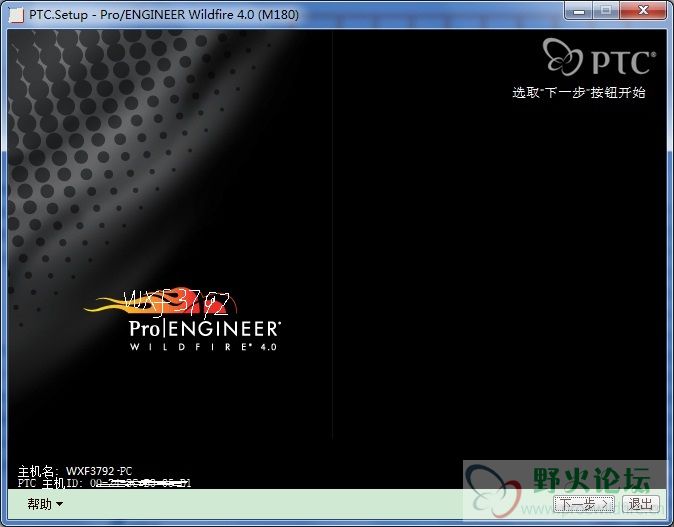The height and width of the screenshot is (527, 674).
Task: Click the host name text WXF3792-PC
Action: 99,471
